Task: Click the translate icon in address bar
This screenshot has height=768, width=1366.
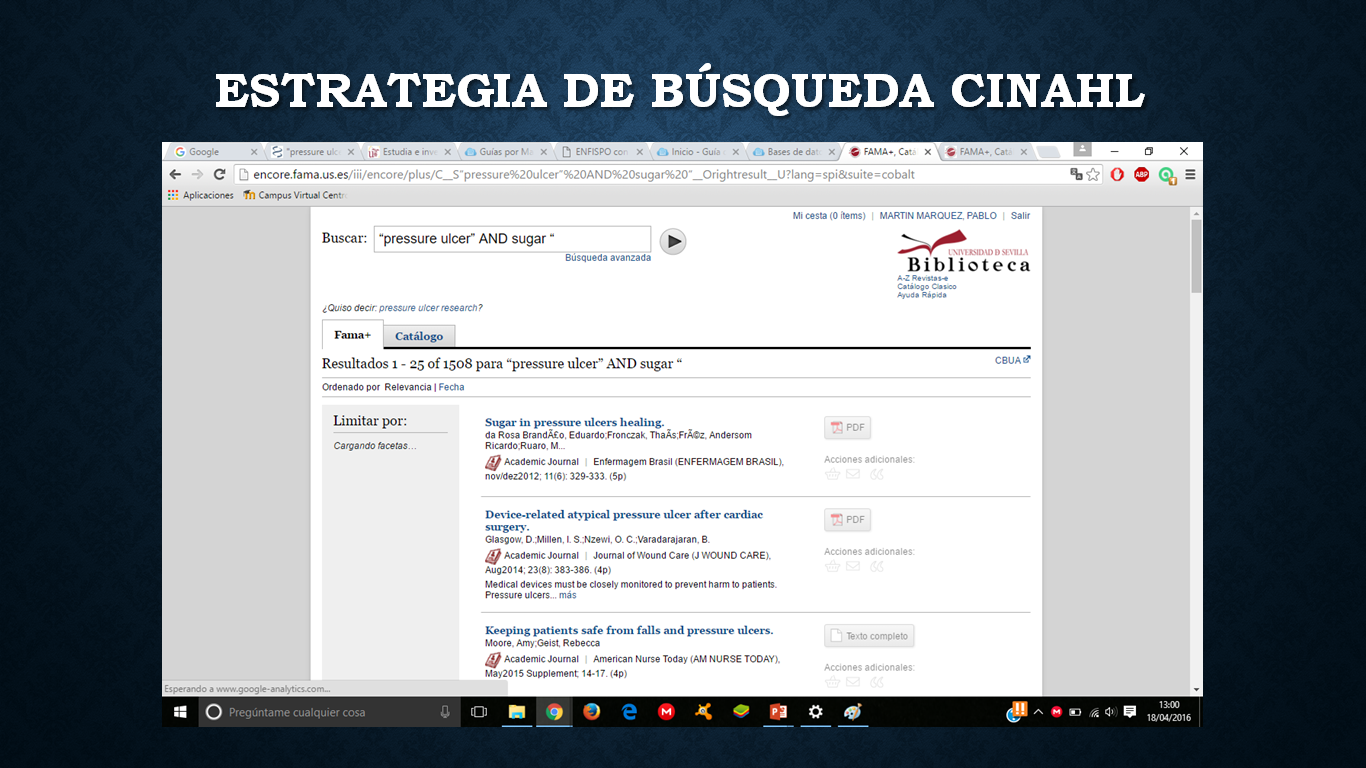Action: pyautogui.click(x=1076, y=174)
